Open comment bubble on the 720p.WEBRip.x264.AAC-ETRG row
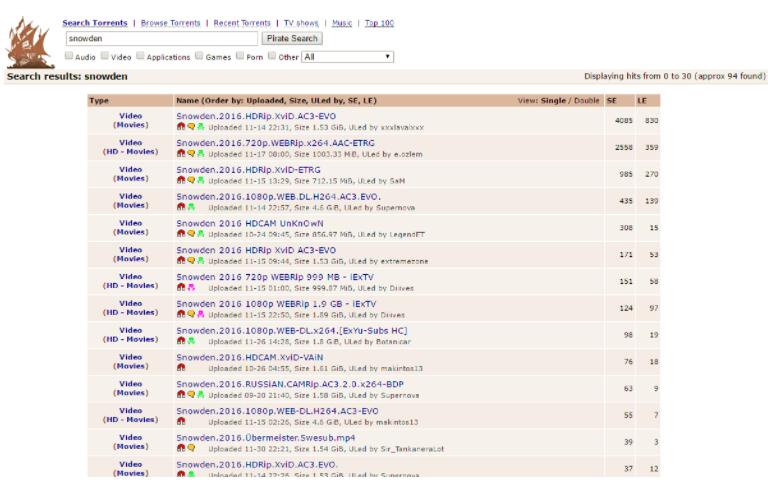The image size is (768, 486). click(x=191, y=154)
